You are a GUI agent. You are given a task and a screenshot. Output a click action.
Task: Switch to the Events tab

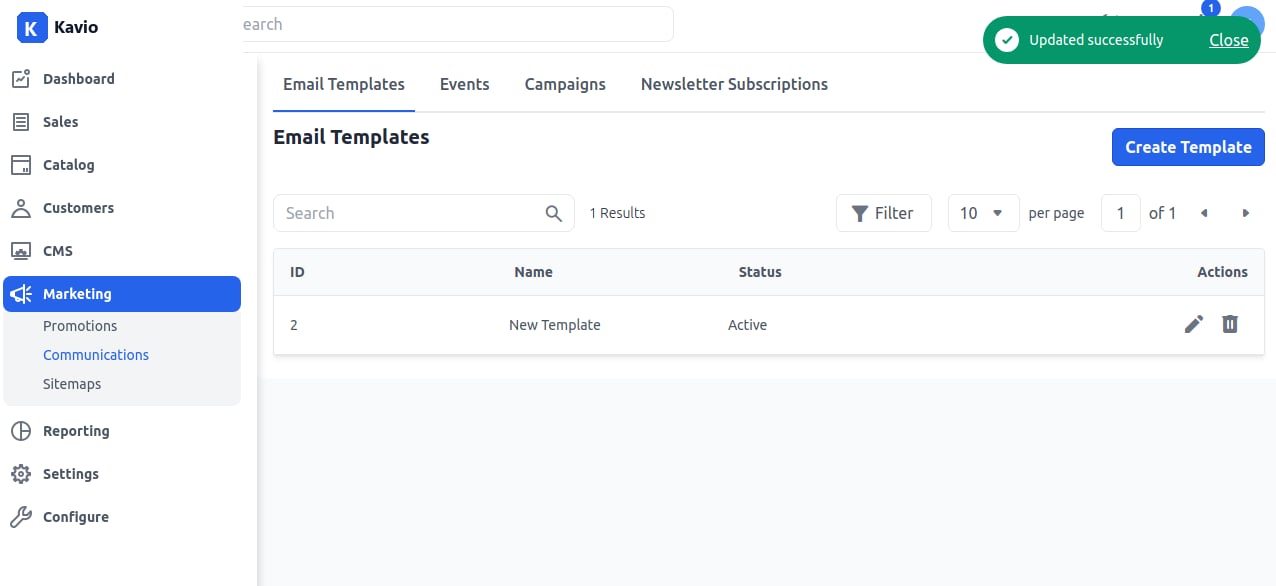(465, 84)
